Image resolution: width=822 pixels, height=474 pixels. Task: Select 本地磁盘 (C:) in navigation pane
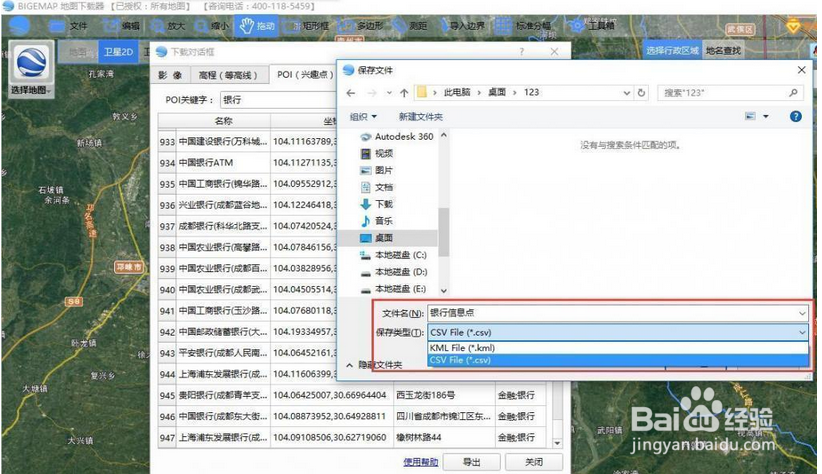click(x=393, y=255)
